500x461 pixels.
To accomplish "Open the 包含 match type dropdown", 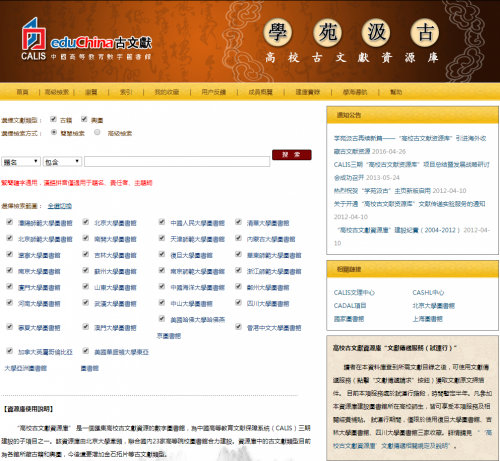I will coord(62,162).
